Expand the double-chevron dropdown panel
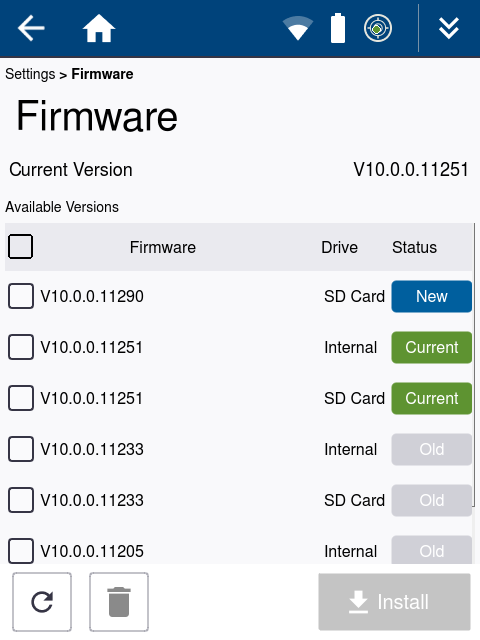Viewport: 480px width, 640px height. tap(449, 28)
